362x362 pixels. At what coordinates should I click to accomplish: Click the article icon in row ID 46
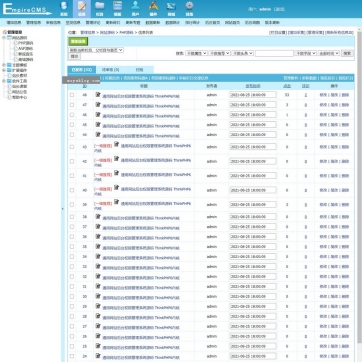tap(98, 115)
